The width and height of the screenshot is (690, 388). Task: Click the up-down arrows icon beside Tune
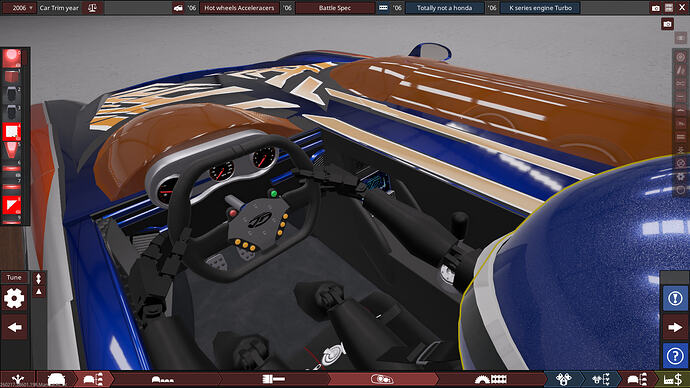[x=39, y=278]
